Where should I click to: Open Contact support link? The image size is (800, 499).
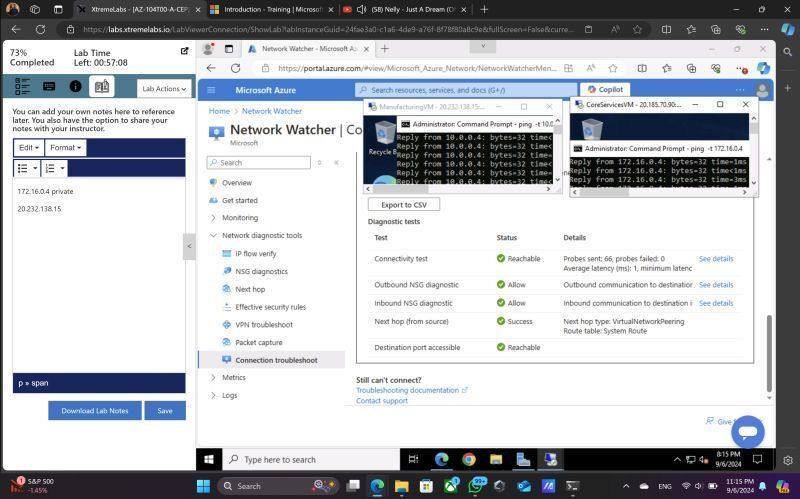point(382,401)
